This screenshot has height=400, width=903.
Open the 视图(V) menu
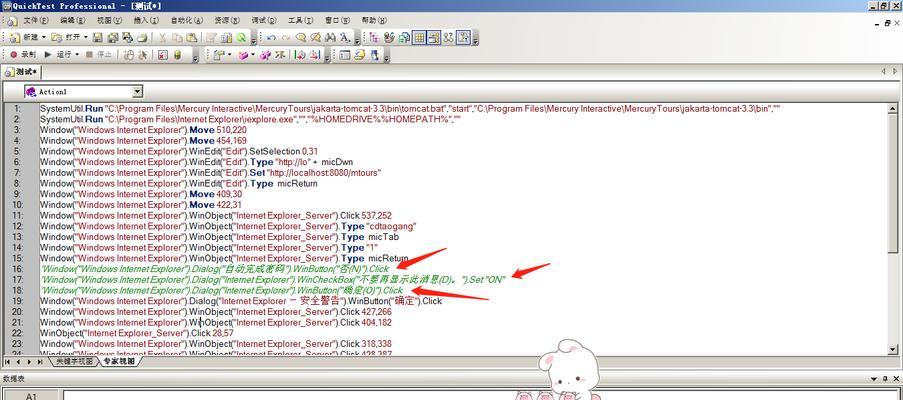(109, 20)
